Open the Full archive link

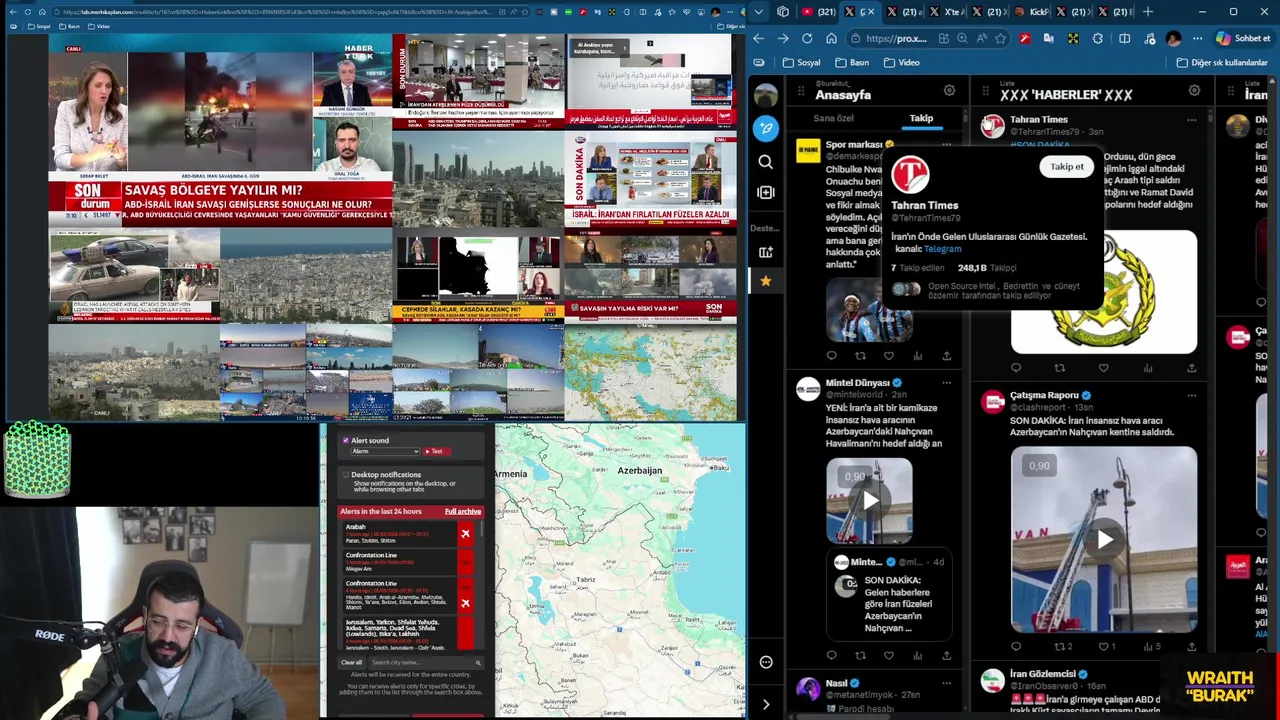coord(462,511)
